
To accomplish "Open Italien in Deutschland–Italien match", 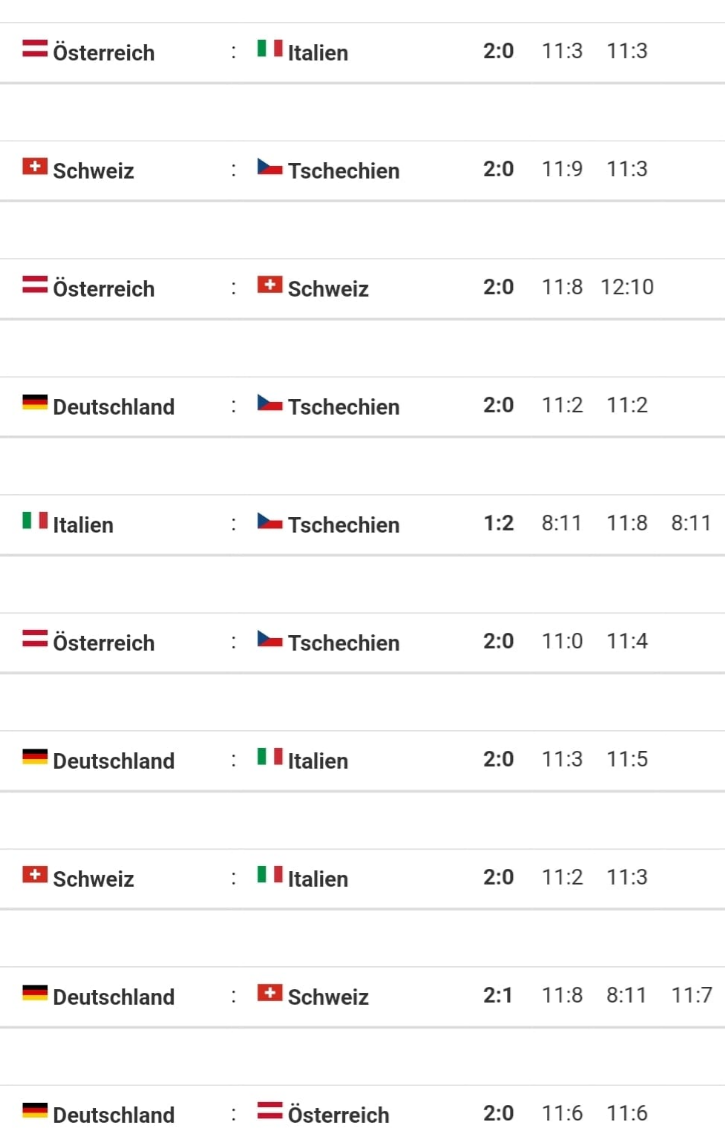I will click(318, 761).
